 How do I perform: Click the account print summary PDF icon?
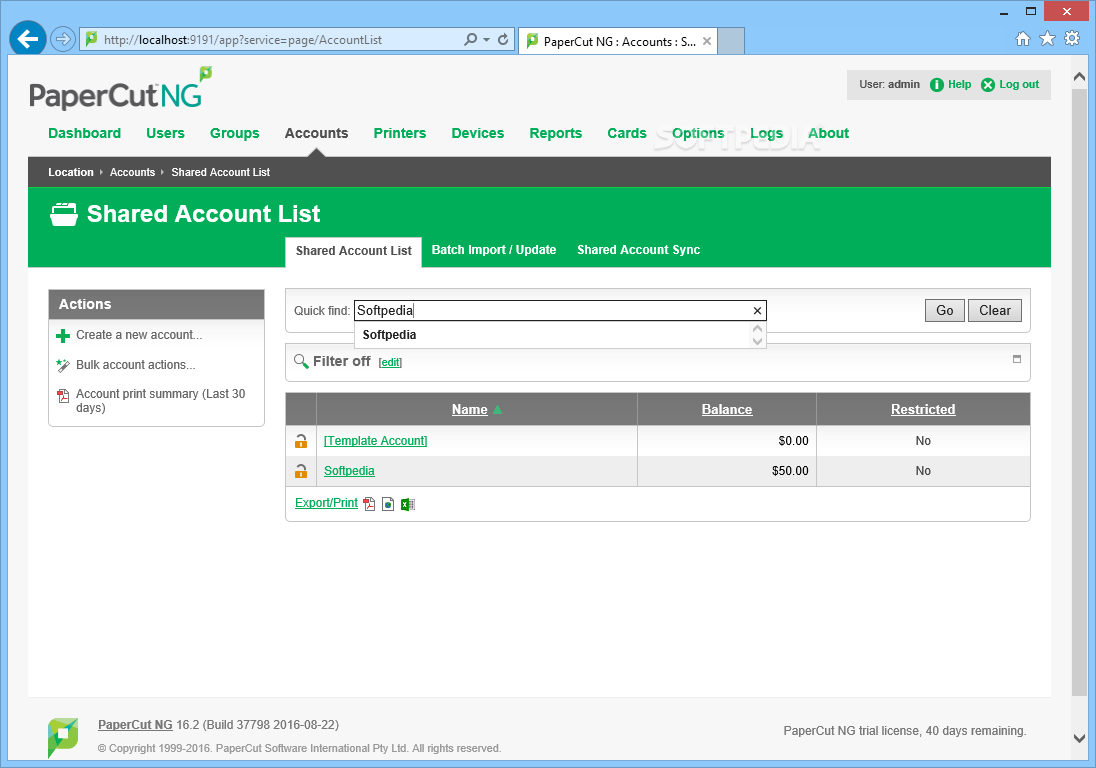coord(63,396)
